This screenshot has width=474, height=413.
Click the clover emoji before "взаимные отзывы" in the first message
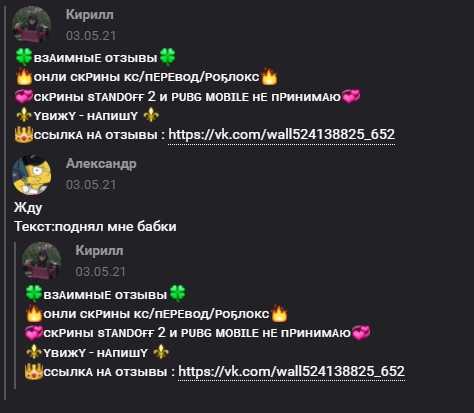click(24, 57)
